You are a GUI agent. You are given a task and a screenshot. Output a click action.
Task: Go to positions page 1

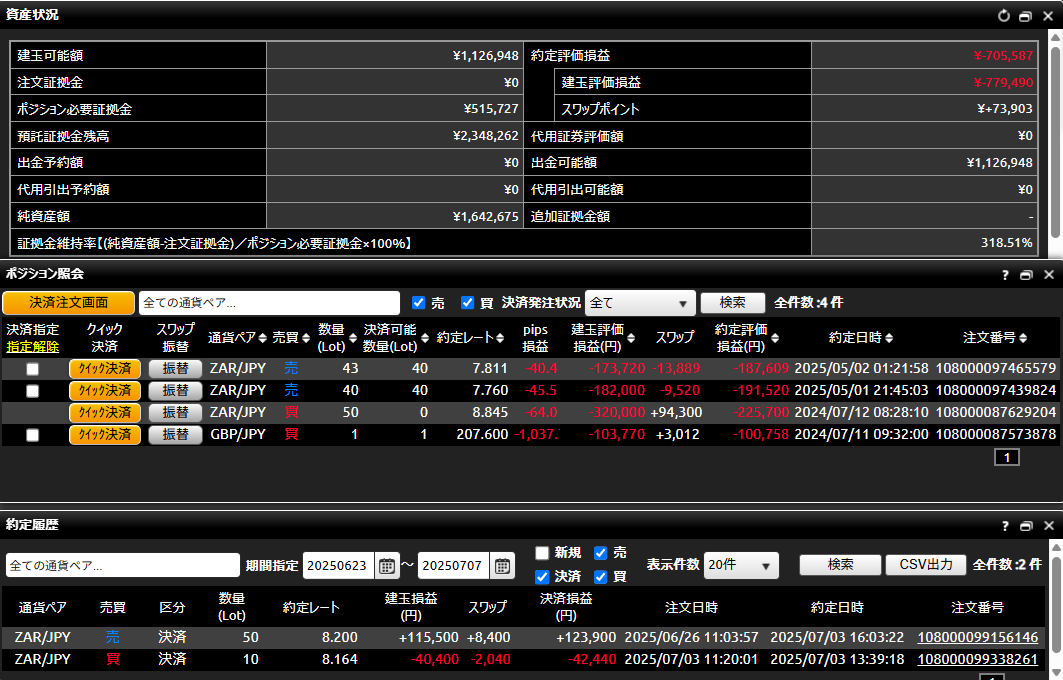(x=1007, y=458)
